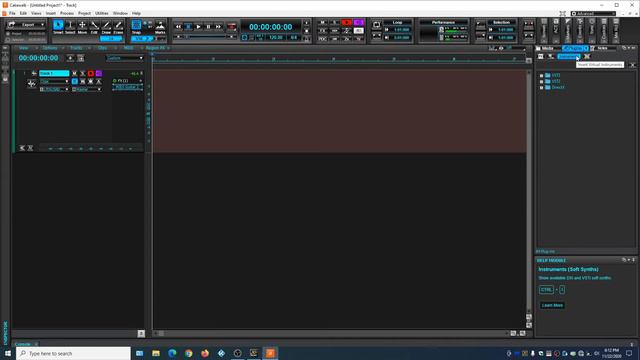Expand the first VST3 folder
The image size is (640, 360).
(x=542, y=76)
